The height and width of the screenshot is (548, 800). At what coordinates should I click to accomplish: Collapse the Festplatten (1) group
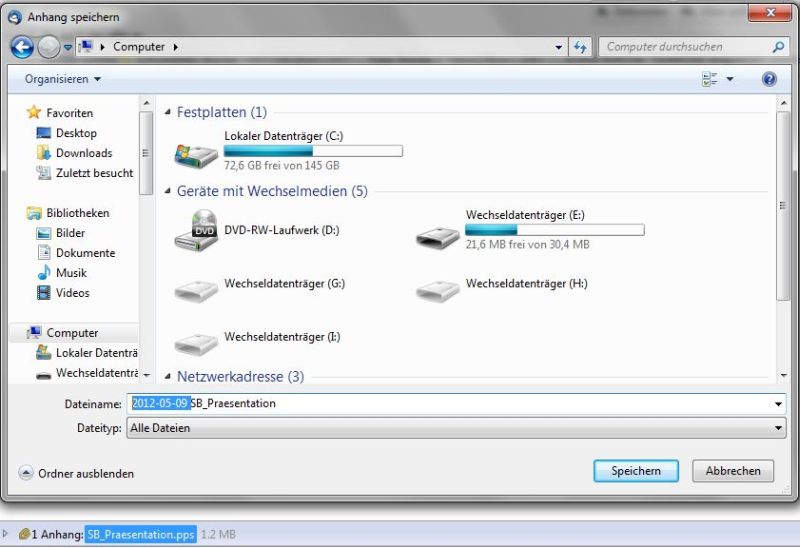167,112
